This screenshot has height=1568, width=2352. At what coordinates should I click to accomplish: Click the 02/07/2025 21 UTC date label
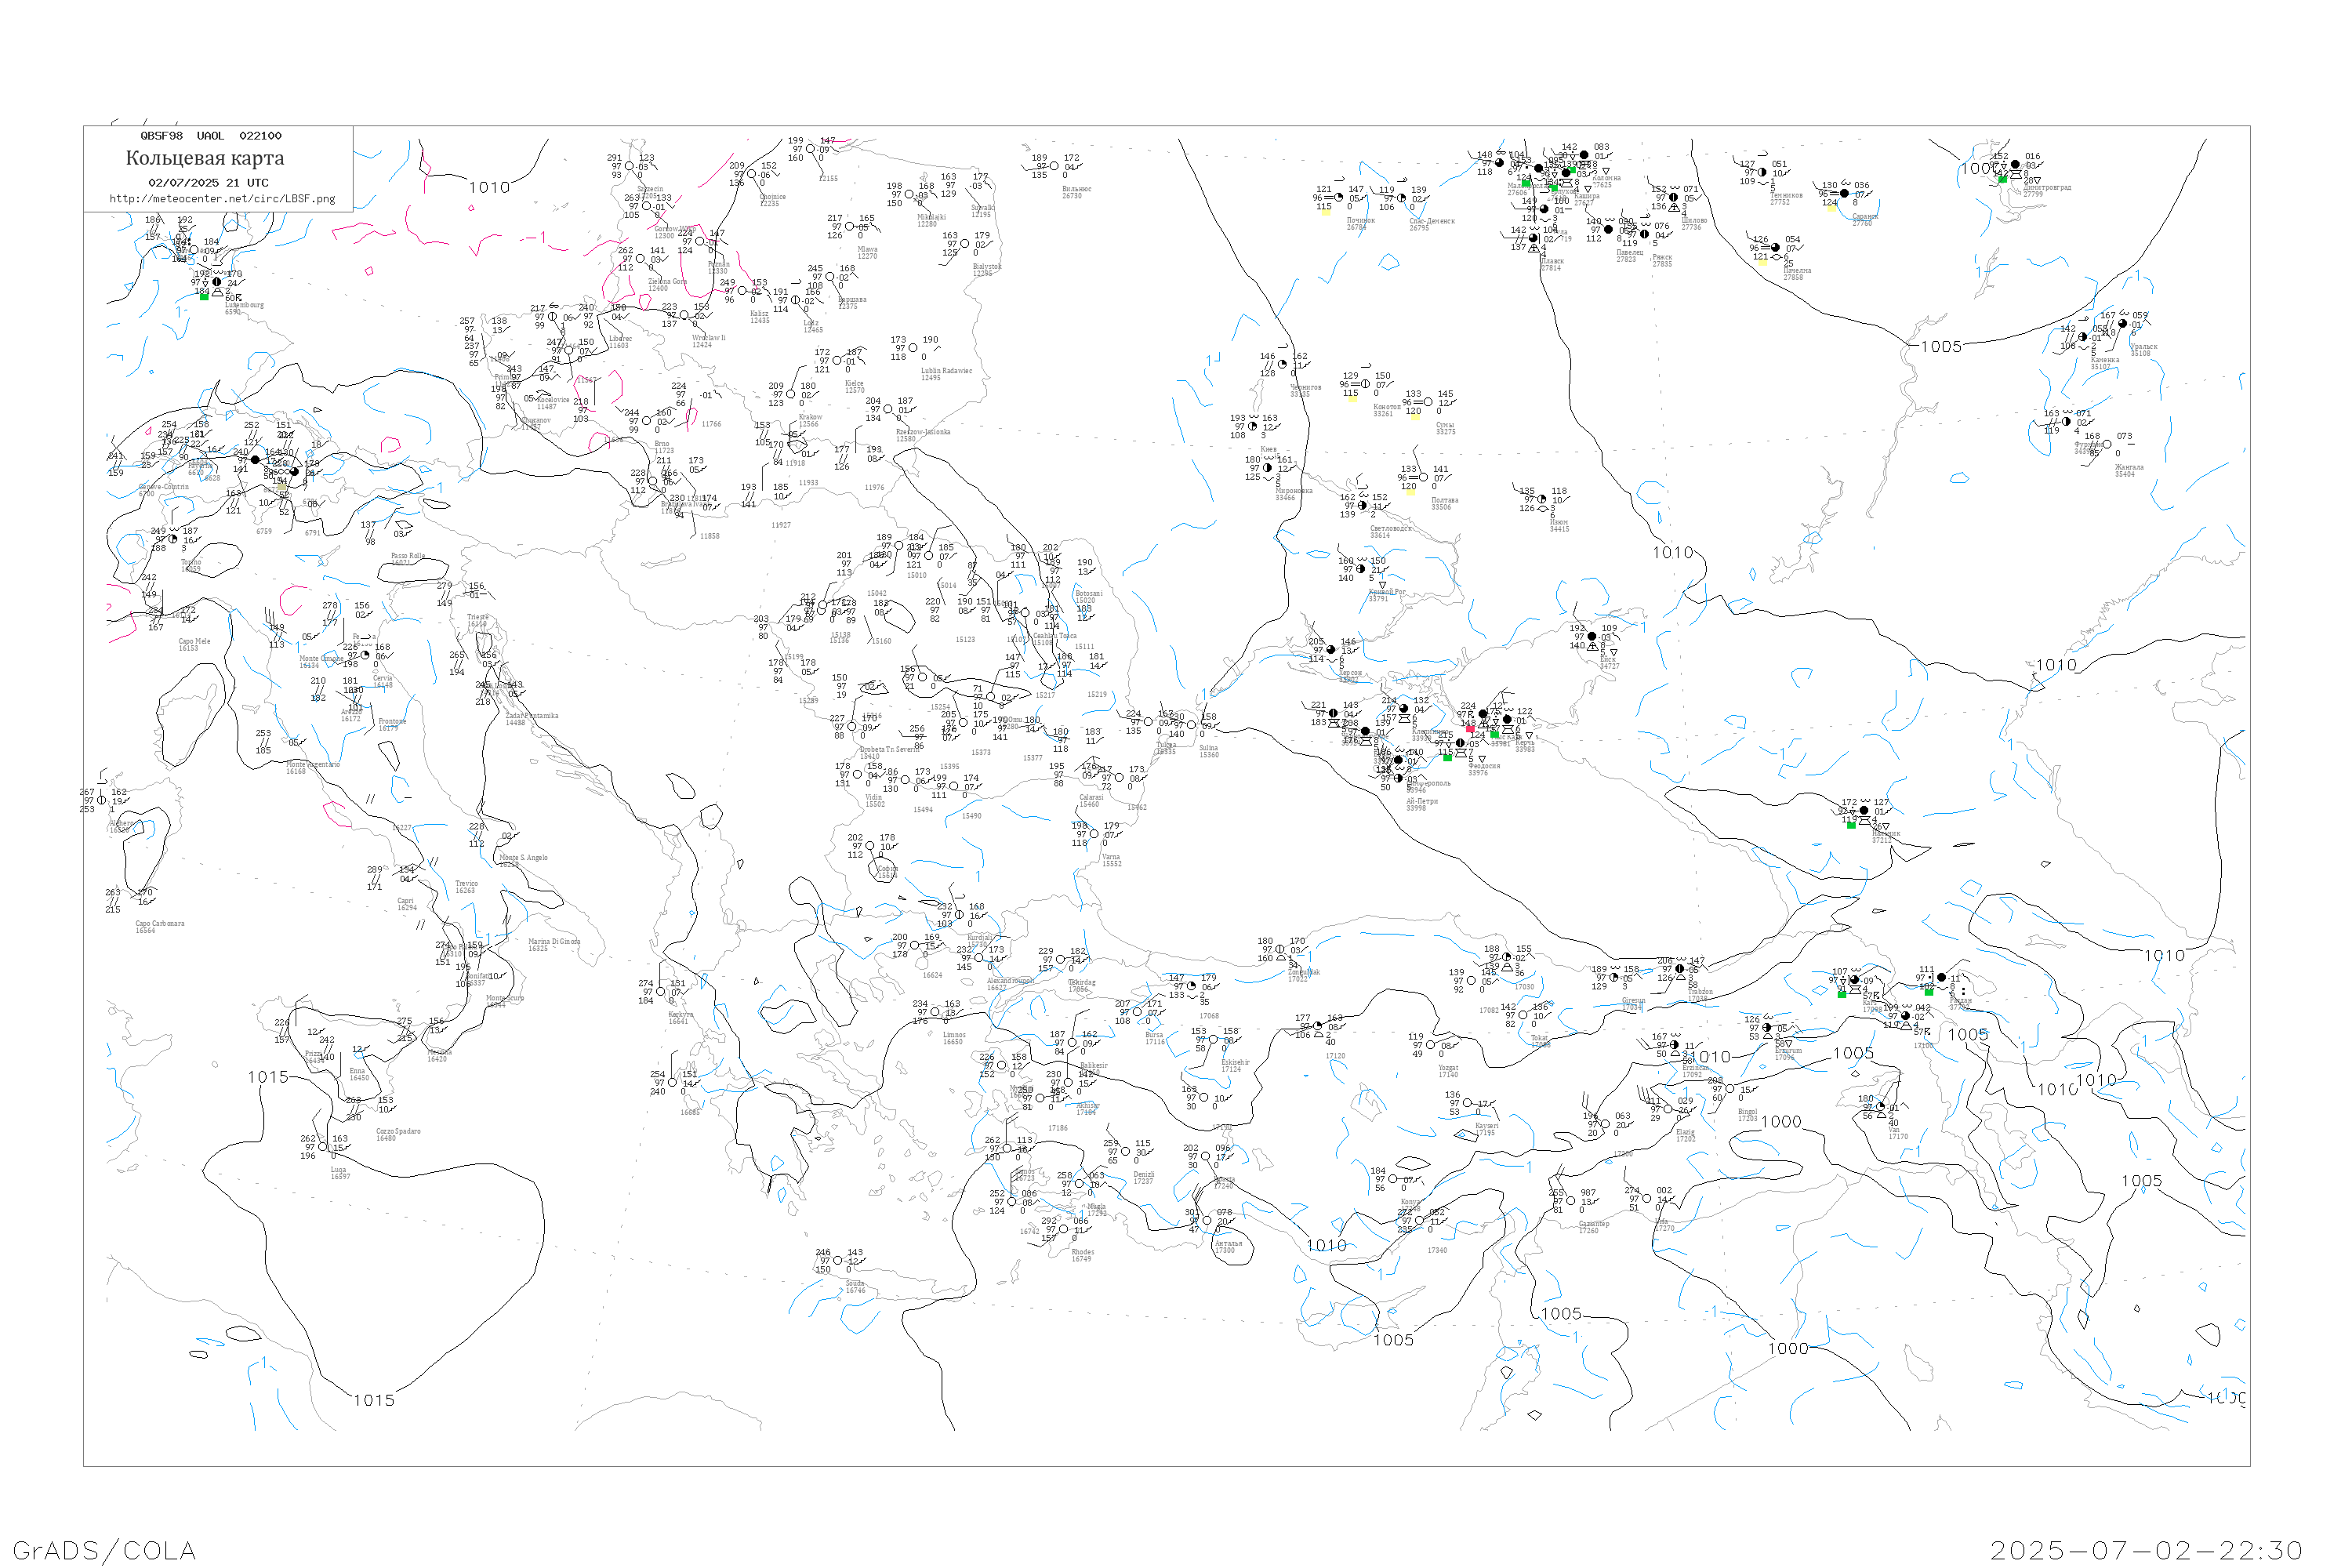point(208,183)
